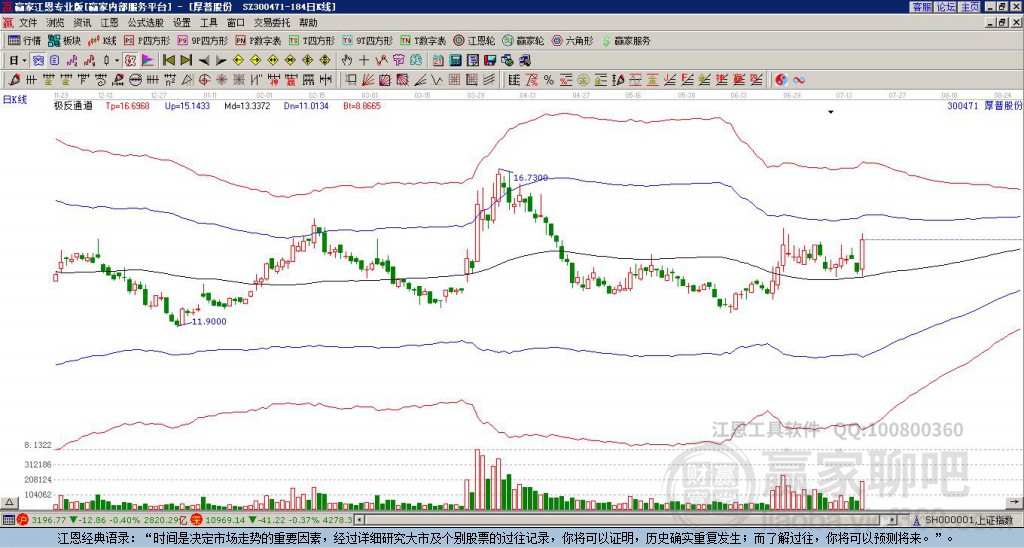
Task: Click the 行情 toolbar button
Action: click(x=24, y=40)
